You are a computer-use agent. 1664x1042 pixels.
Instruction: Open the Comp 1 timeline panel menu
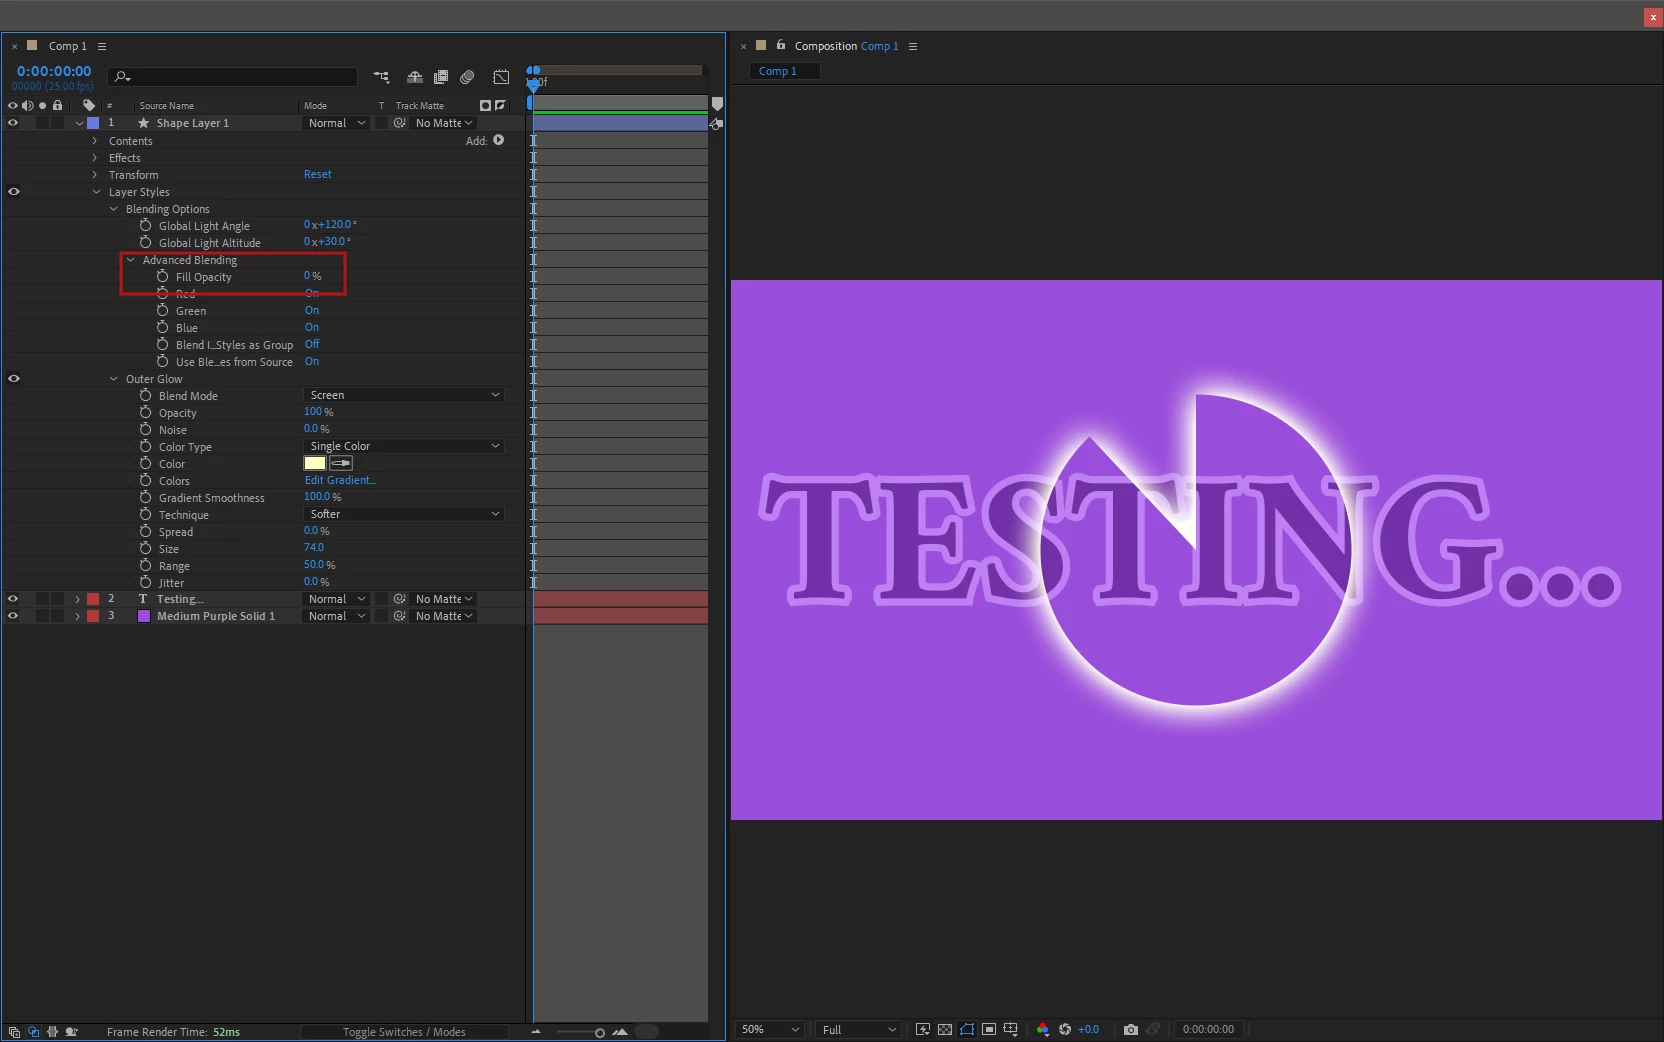click(x=102, y=46)
